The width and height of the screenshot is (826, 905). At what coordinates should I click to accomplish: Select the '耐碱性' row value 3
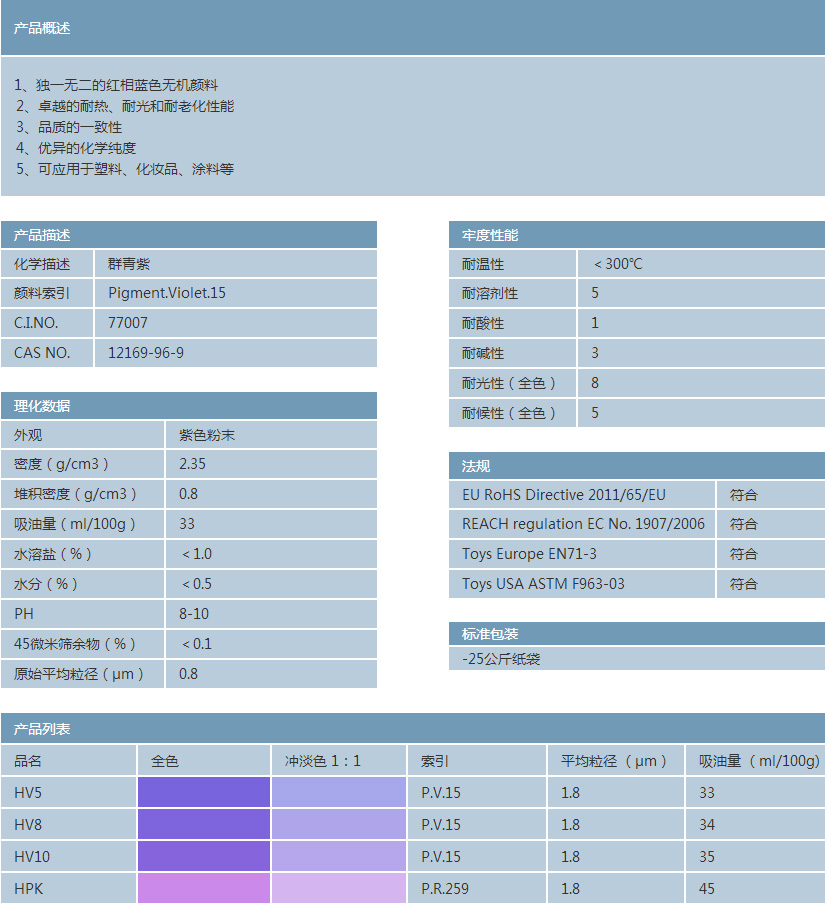click(x=595, y=353)
